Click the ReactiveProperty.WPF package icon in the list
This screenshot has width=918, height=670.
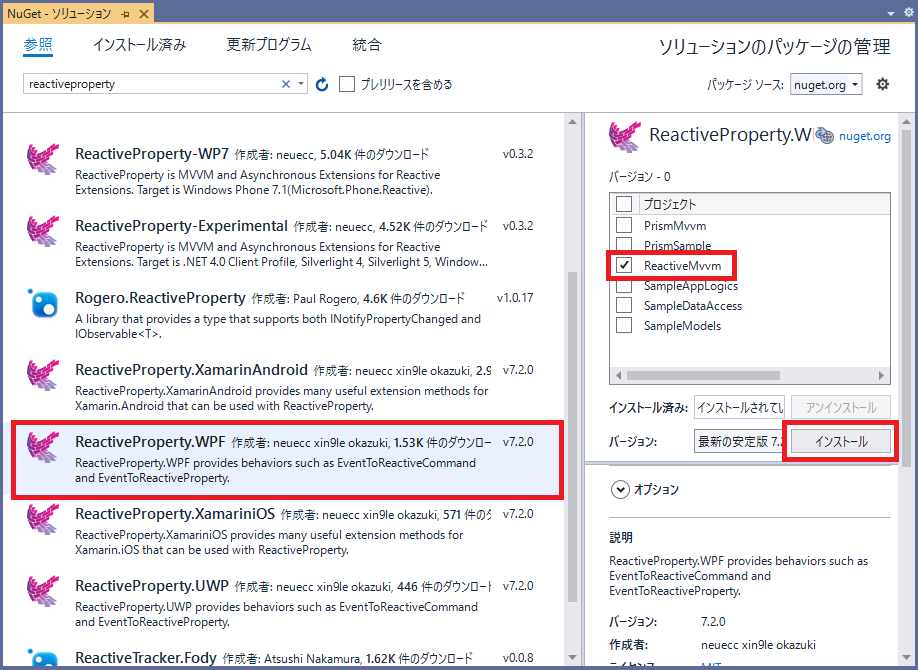43,446
